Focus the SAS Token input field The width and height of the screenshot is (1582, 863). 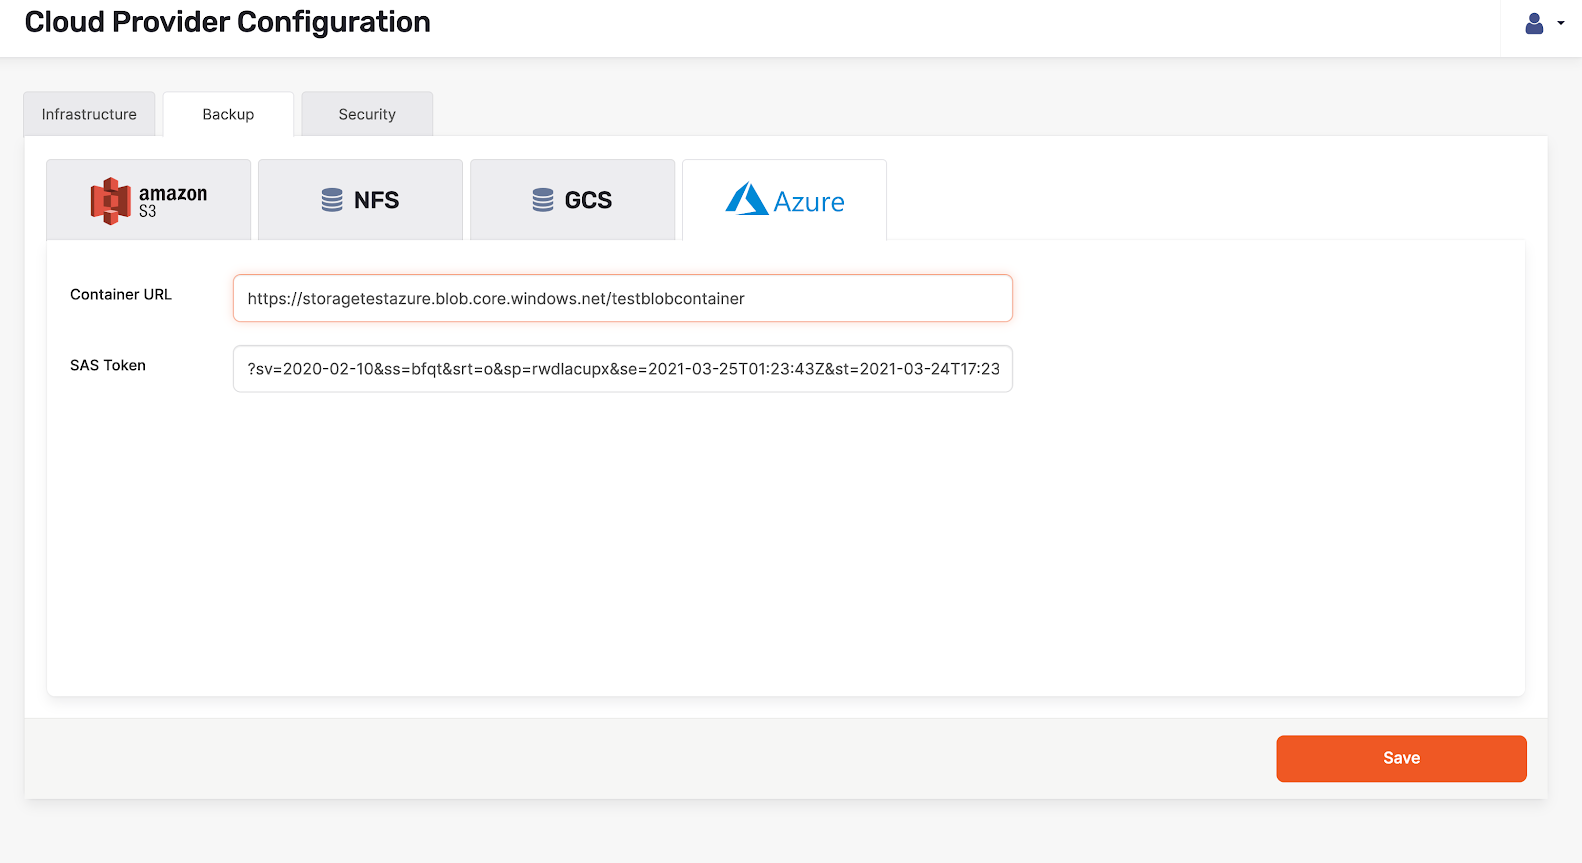click(623, 369)
